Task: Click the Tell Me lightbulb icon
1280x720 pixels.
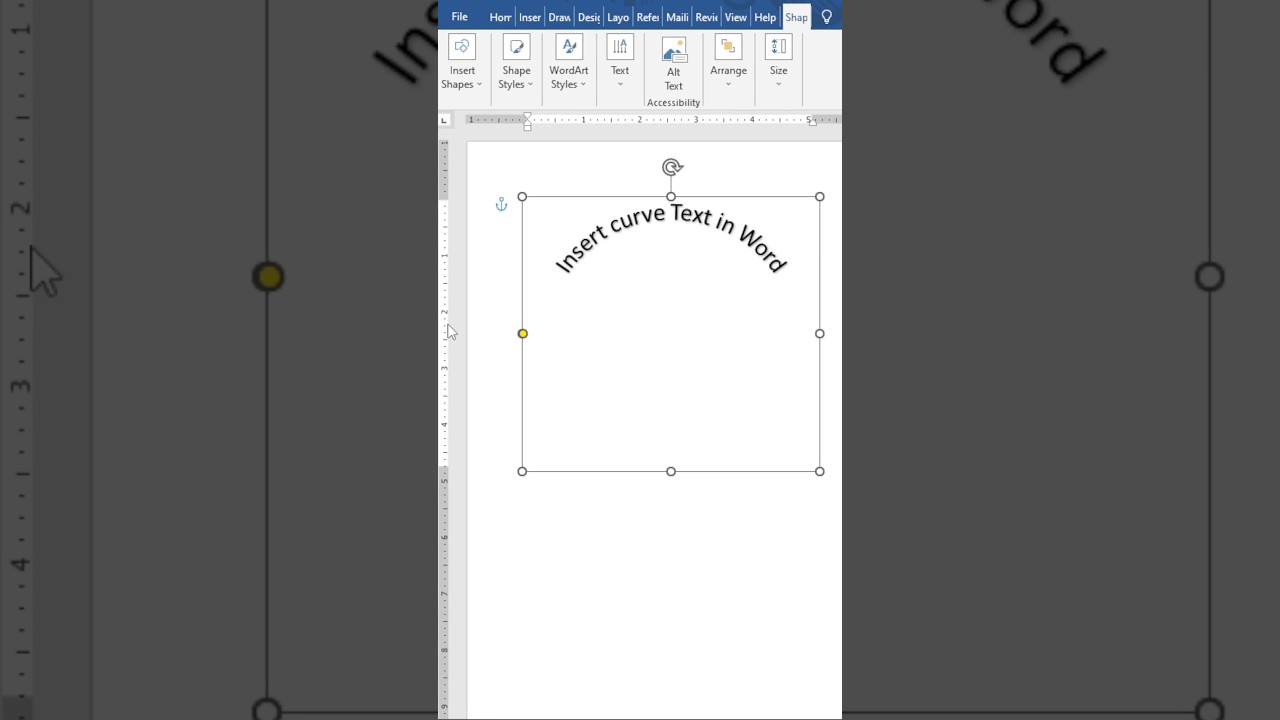Action: [826, 17]
